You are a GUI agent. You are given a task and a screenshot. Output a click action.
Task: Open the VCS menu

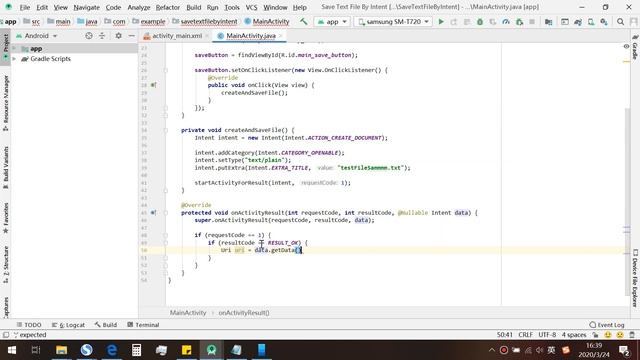tap(251, 7)
